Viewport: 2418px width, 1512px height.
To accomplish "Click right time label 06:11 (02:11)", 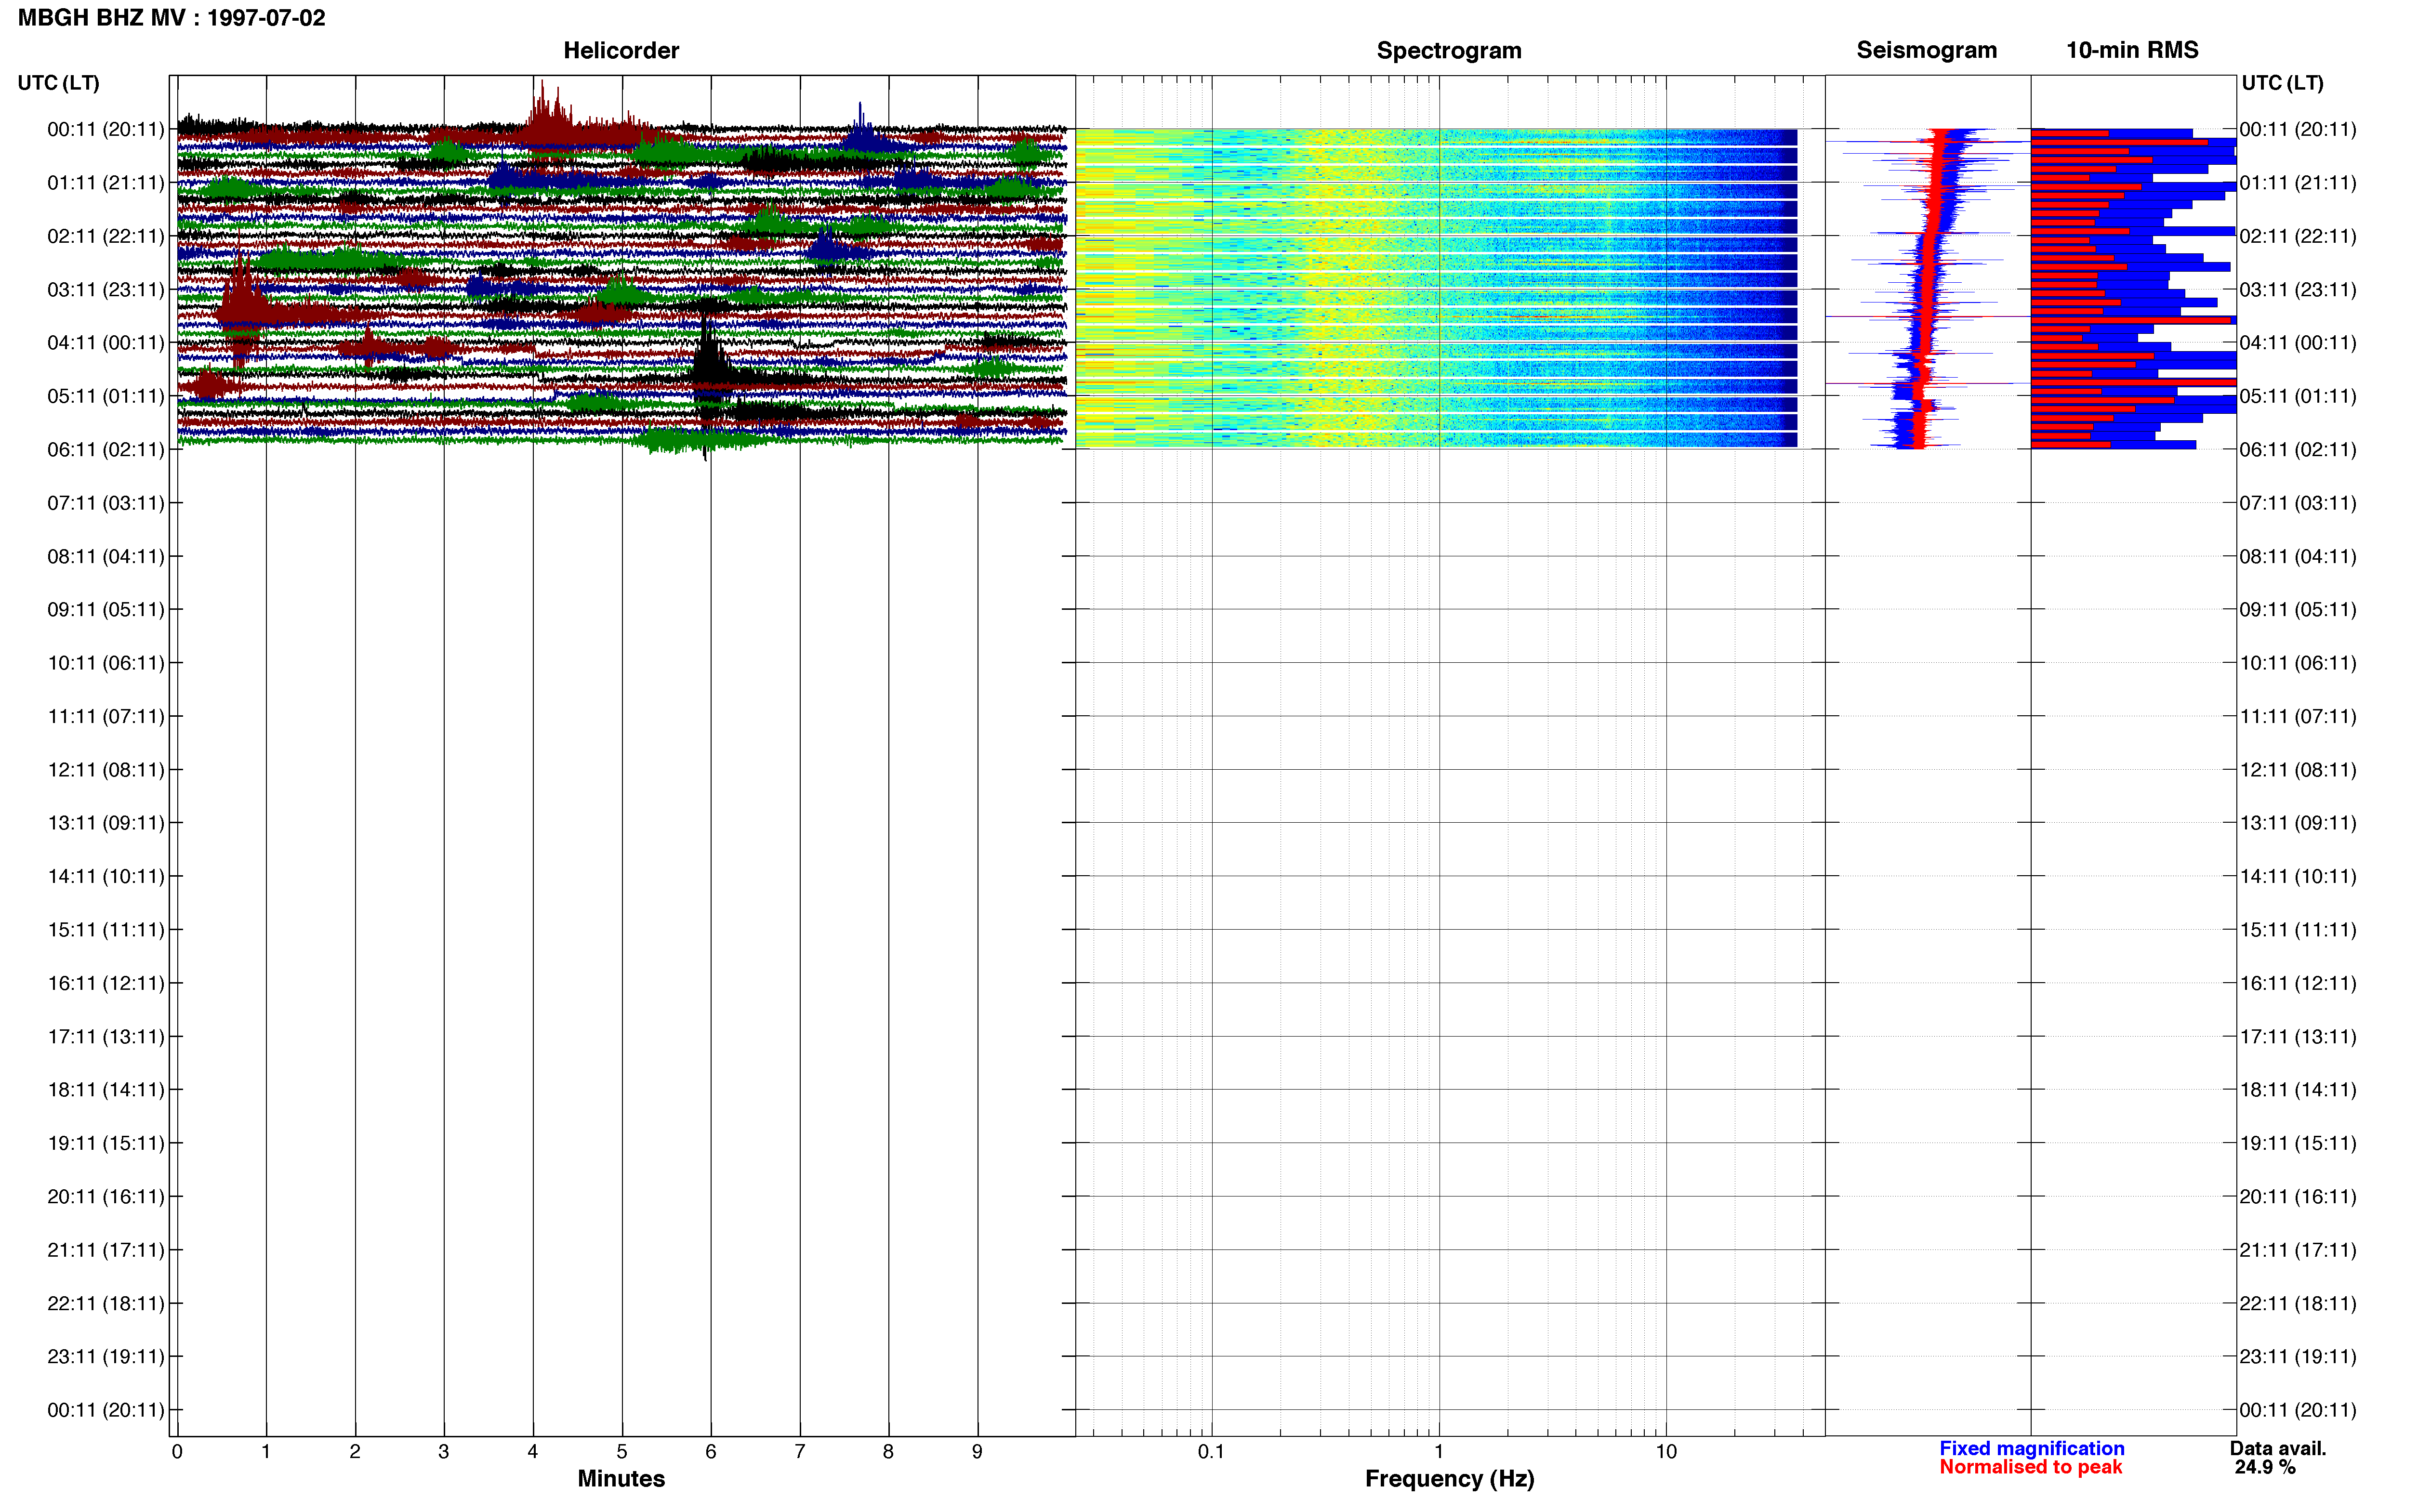I will 2298,450.
